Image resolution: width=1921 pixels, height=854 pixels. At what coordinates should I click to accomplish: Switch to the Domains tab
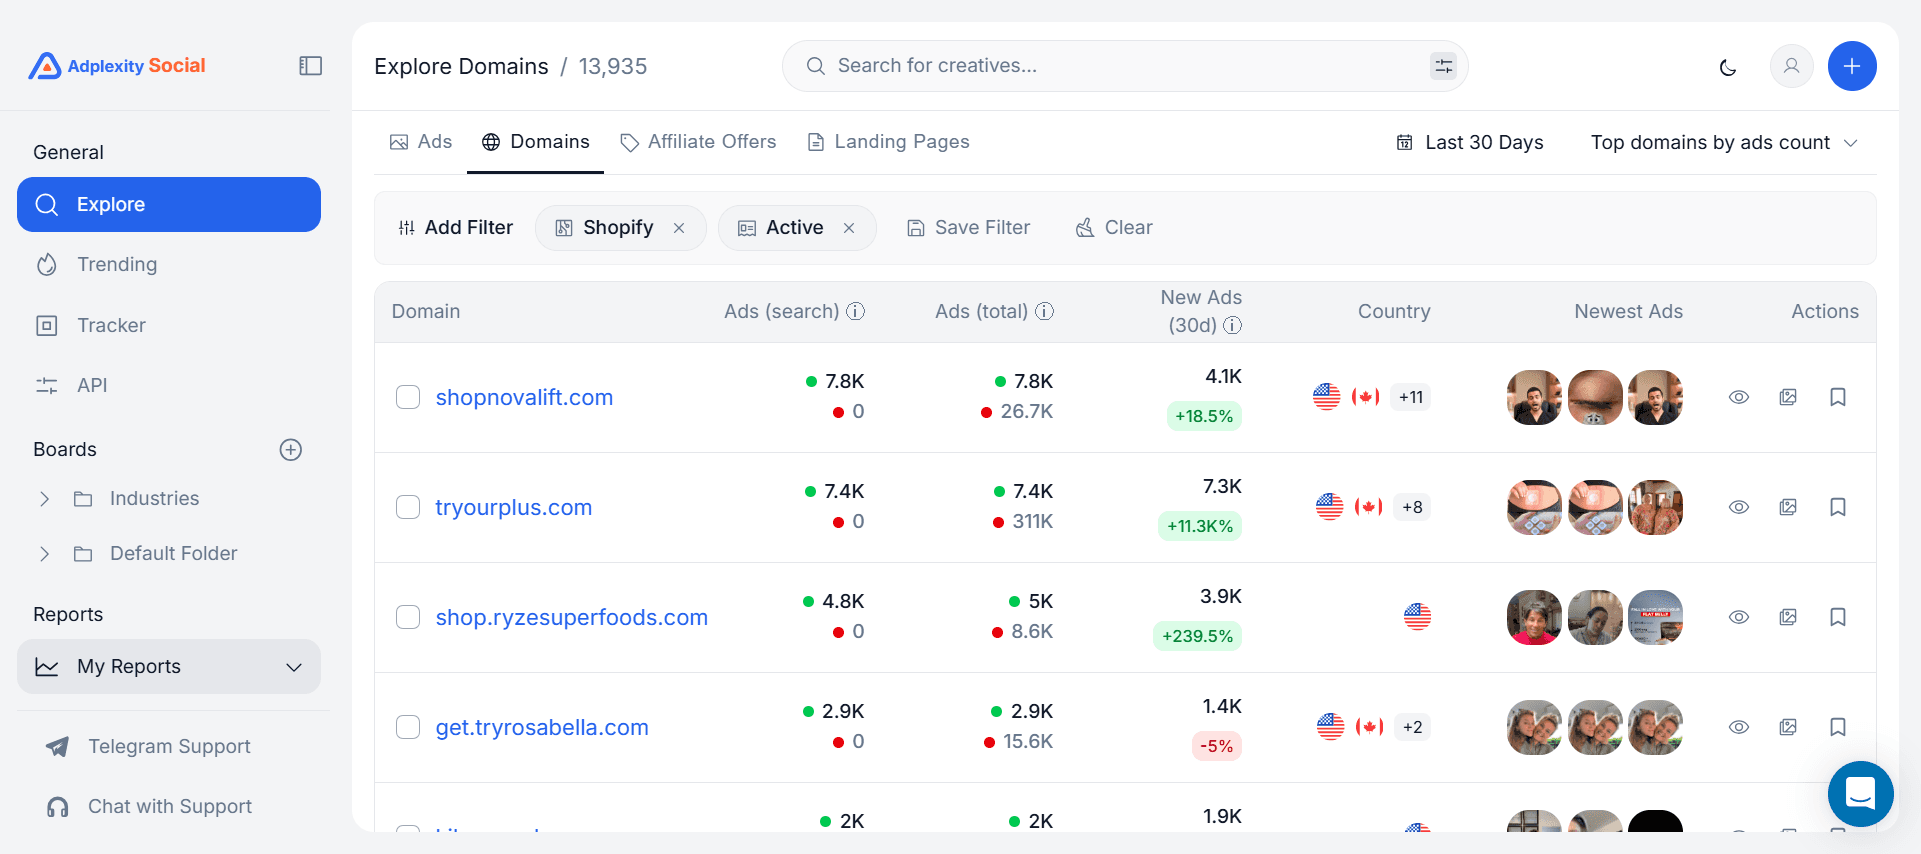(x=535, y=142)
